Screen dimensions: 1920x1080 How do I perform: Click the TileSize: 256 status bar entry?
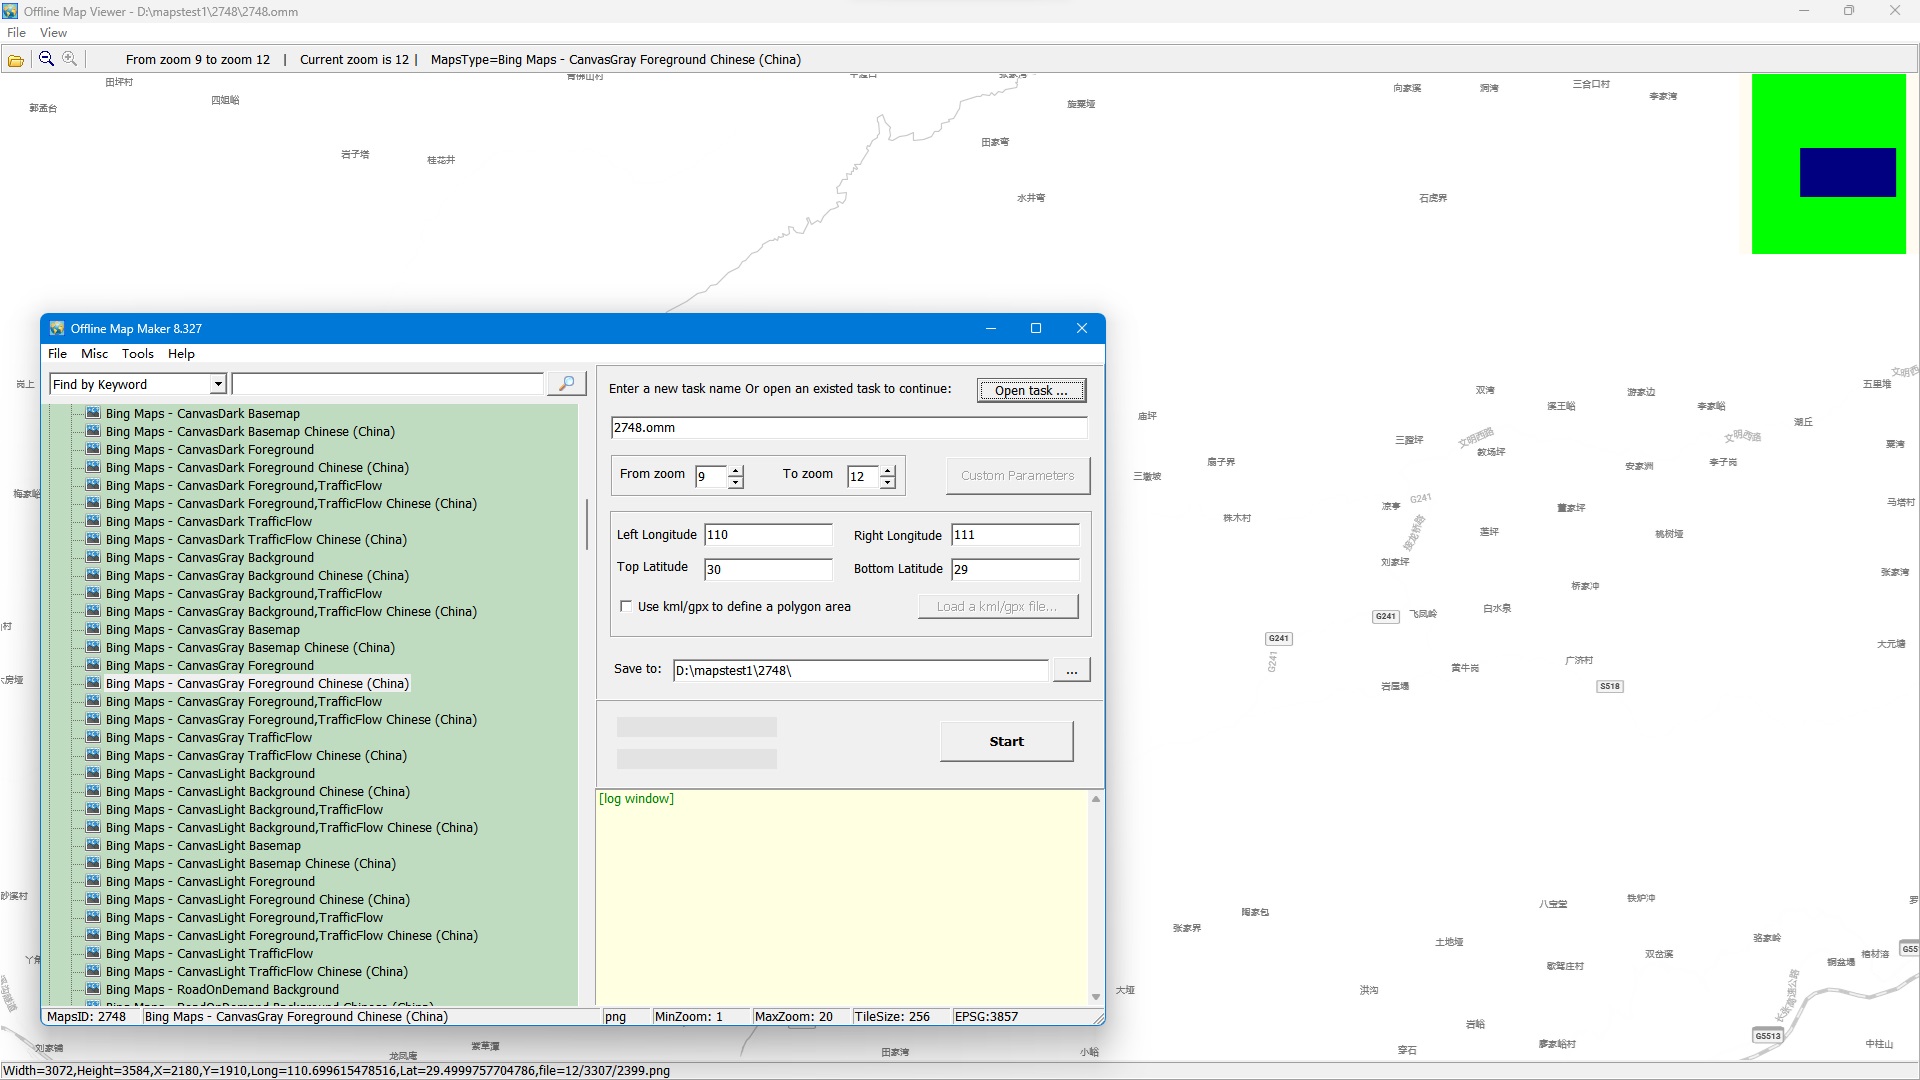click(x=892, y=1016)
